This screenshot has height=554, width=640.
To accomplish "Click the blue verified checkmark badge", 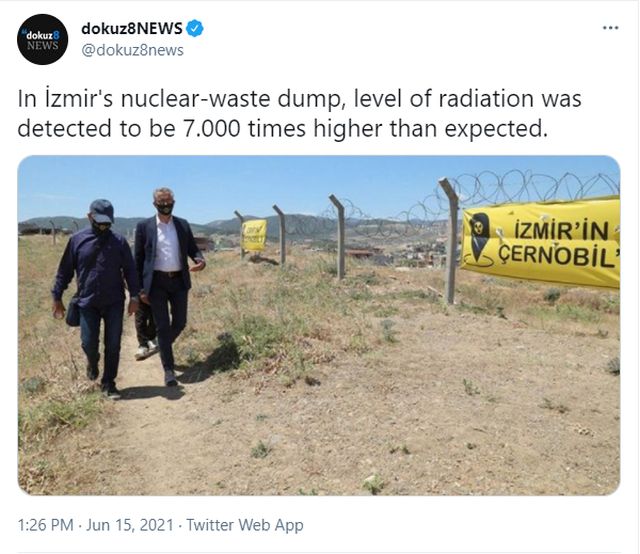I will (x=195, y=28).
